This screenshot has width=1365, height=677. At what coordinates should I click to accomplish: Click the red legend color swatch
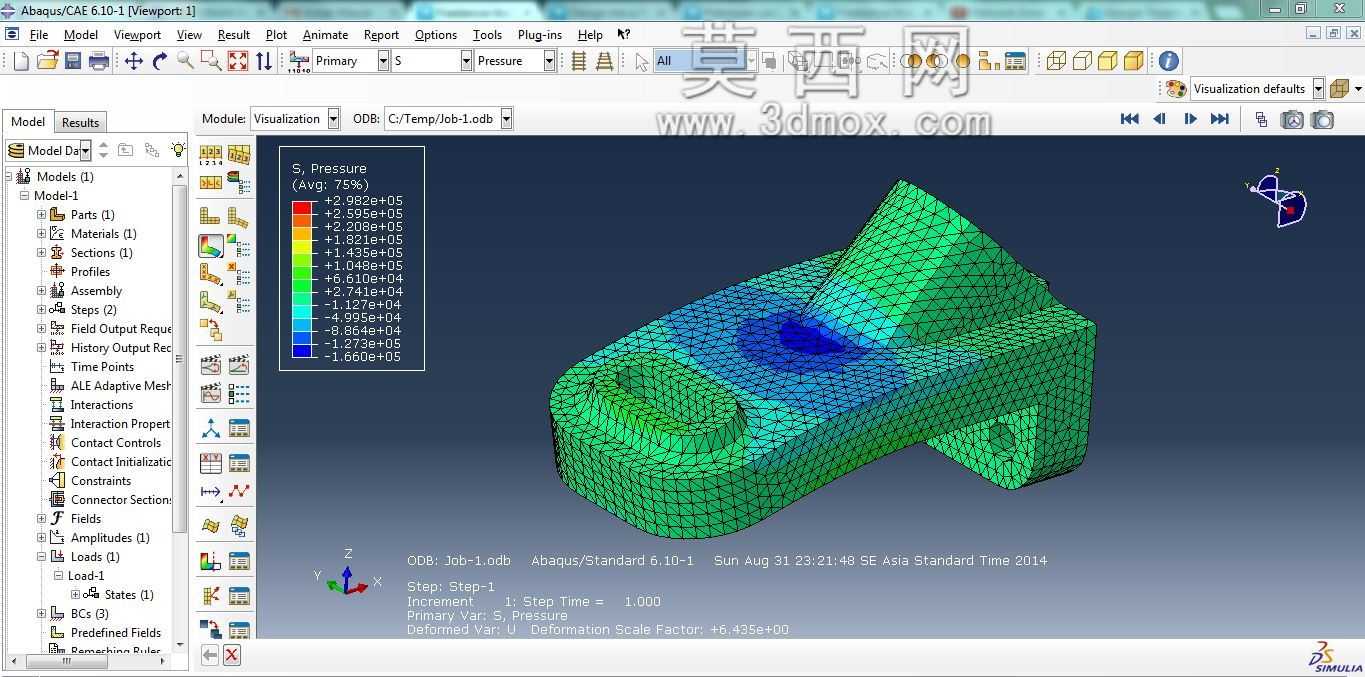click(x=301, y=207)
